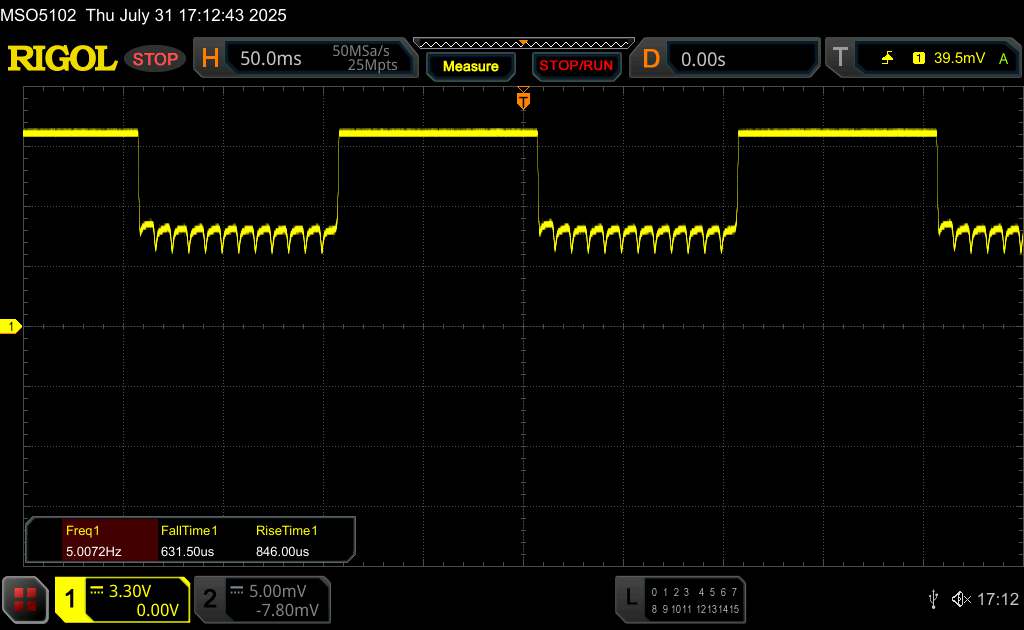Click the waveform memory position bar
1024x630 pixels.
(x=524, y=44)
